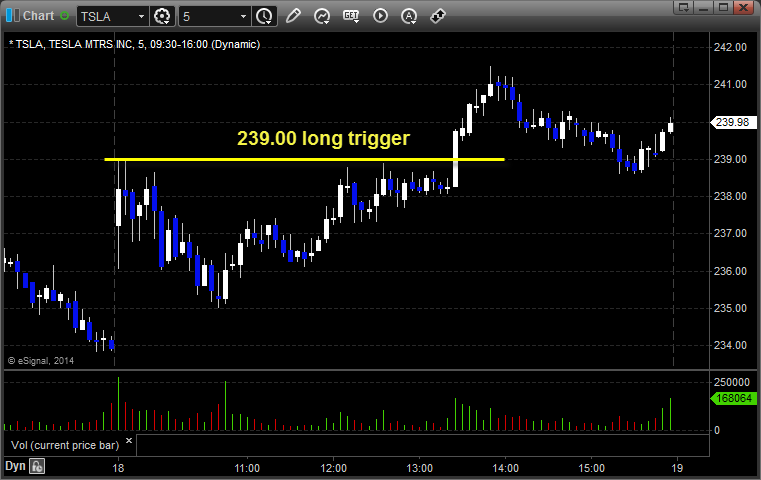Minimize the Chart window
761x480 pixels.
click(704, 7)
